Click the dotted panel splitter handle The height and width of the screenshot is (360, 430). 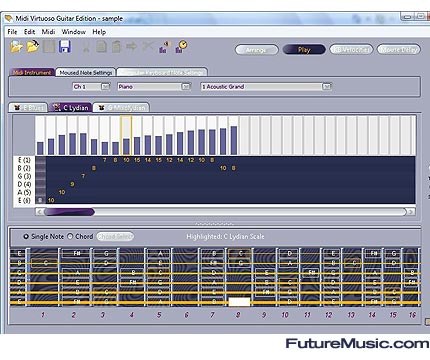214,224
